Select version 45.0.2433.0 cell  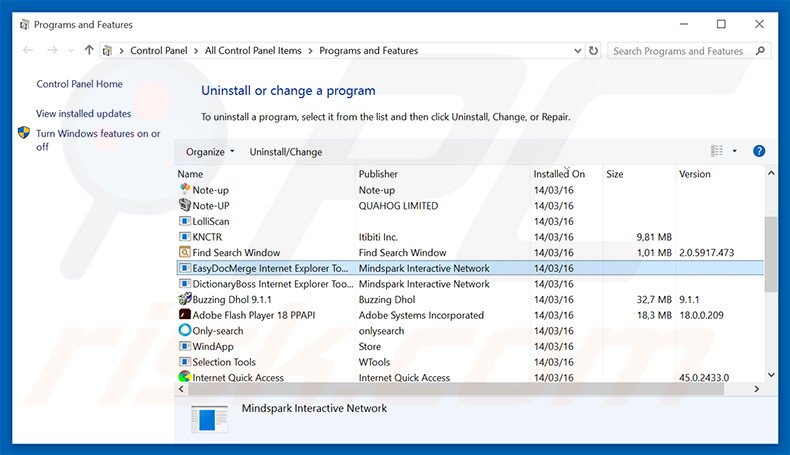[x=704, y=377]
